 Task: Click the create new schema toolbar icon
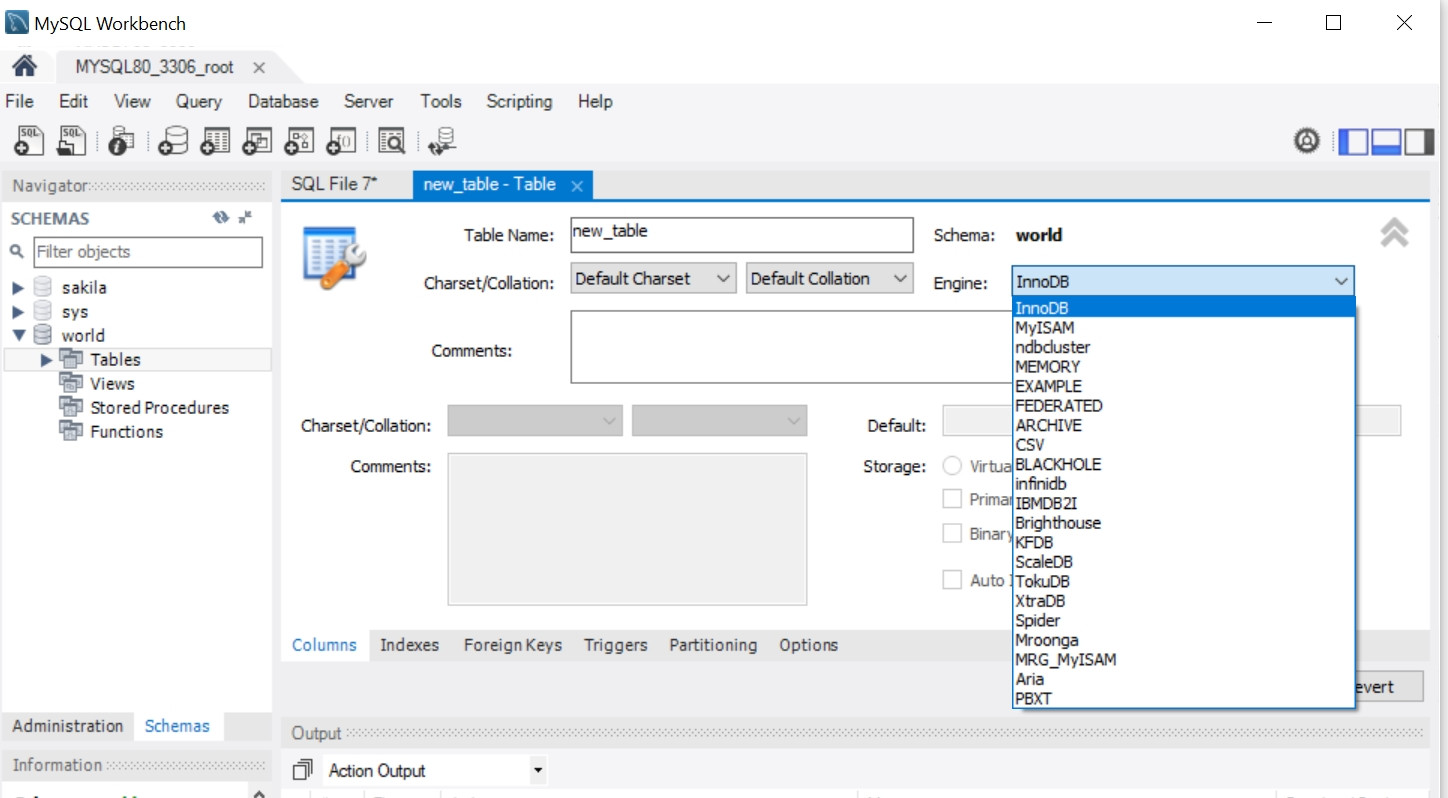tap(173, 141)
